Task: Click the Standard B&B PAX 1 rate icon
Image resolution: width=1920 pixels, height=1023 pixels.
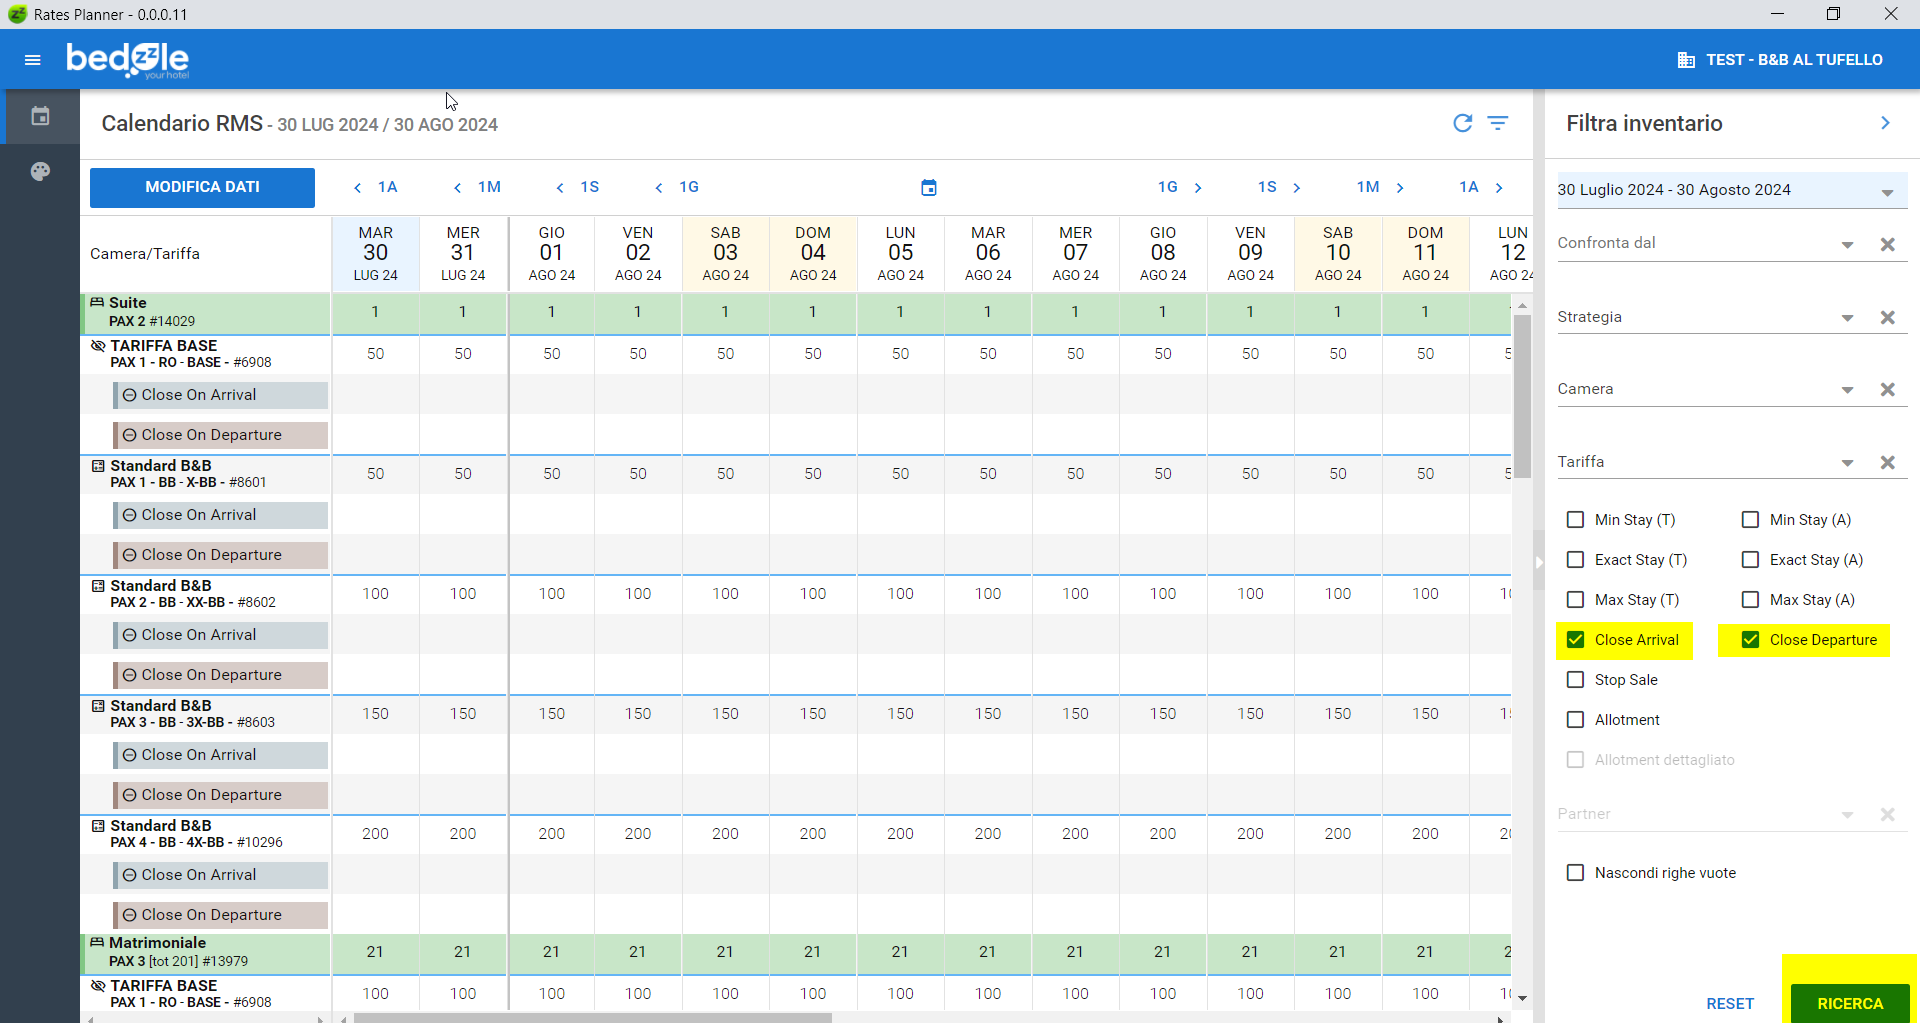Action: pos(98,465)
